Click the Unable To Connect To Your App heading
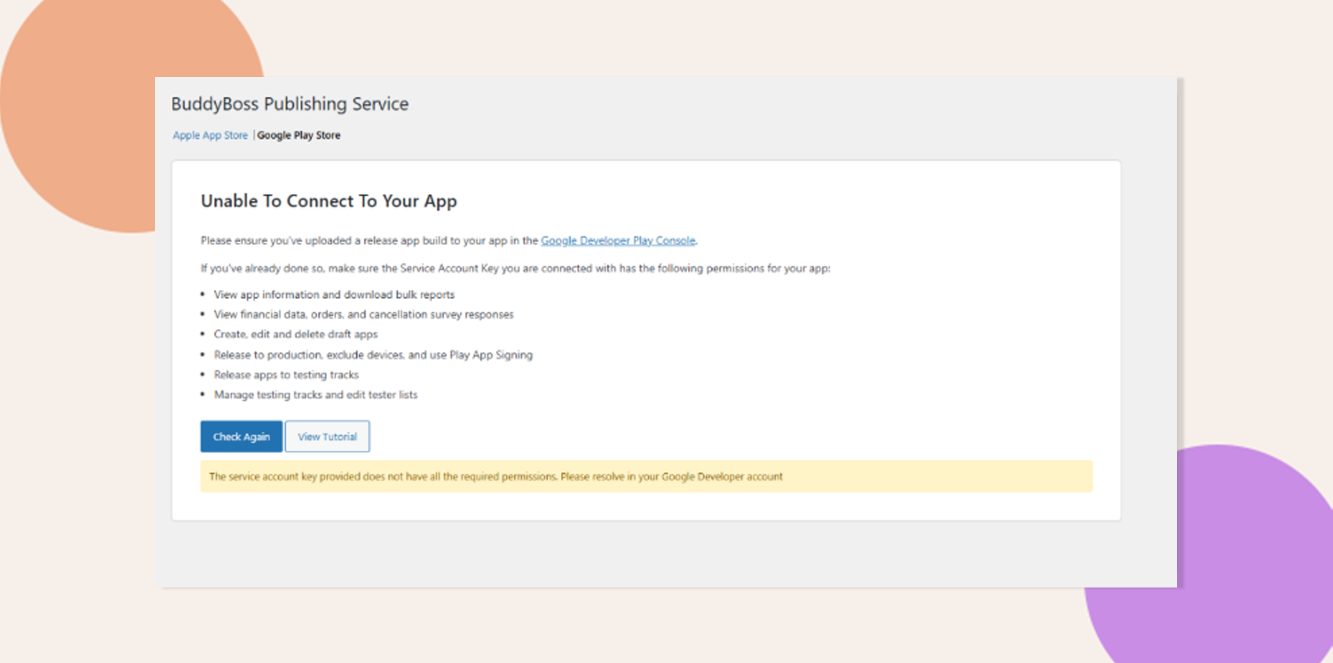Viewport: 1333px width, 663px height. click(329, 201)
